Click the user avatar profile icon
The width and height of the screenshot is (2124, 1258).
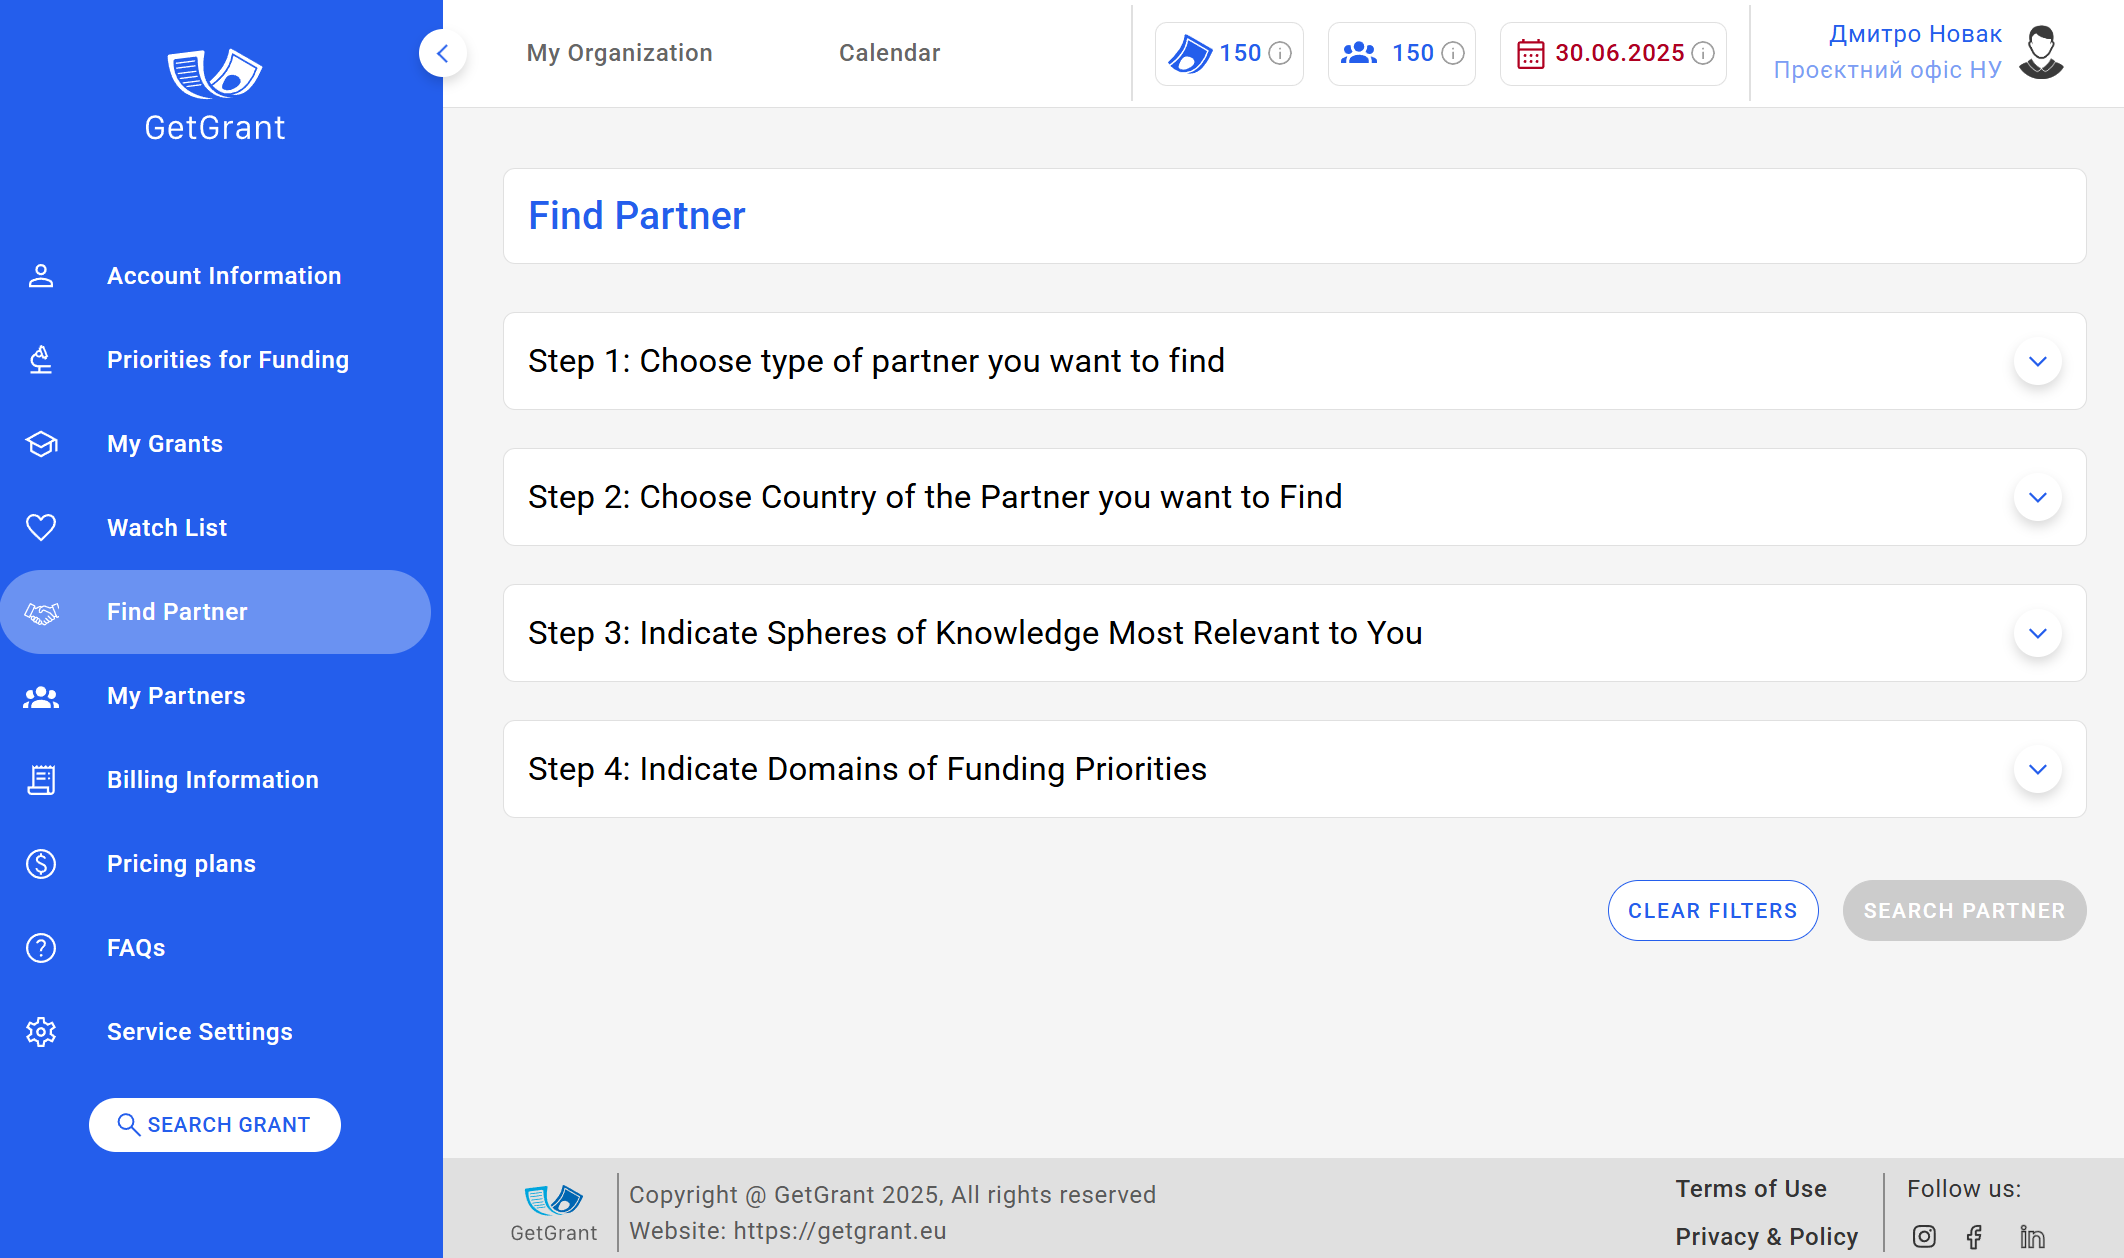(x=2041, y=53)
